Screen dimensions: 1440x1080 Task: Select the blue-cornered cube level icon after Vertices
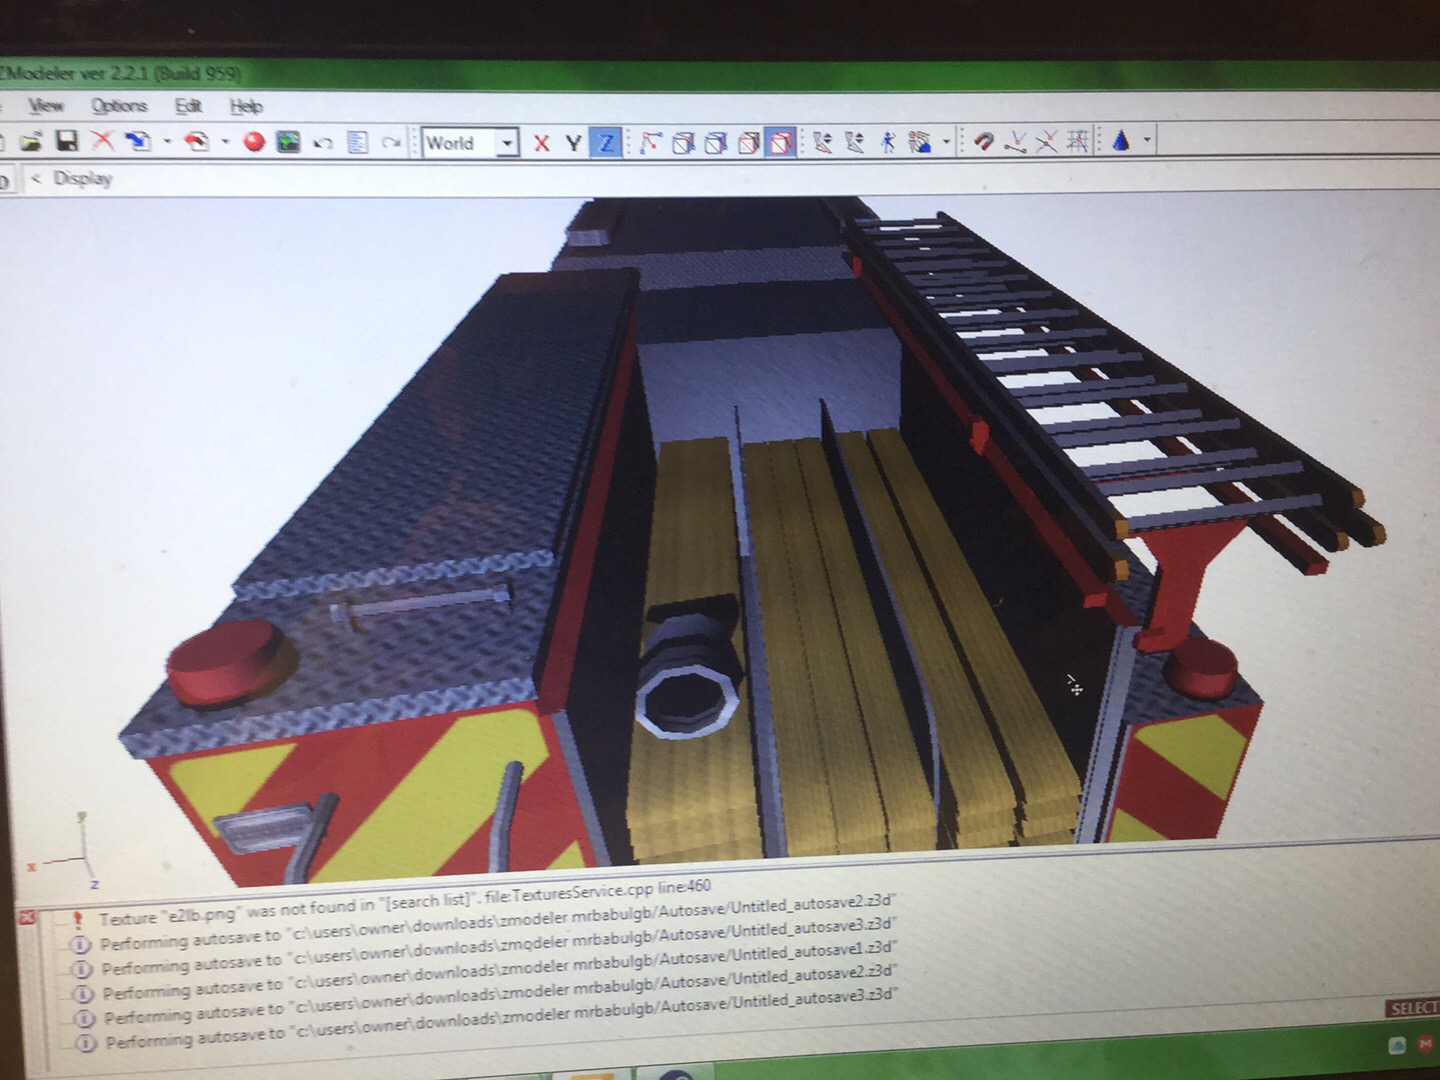683,144
